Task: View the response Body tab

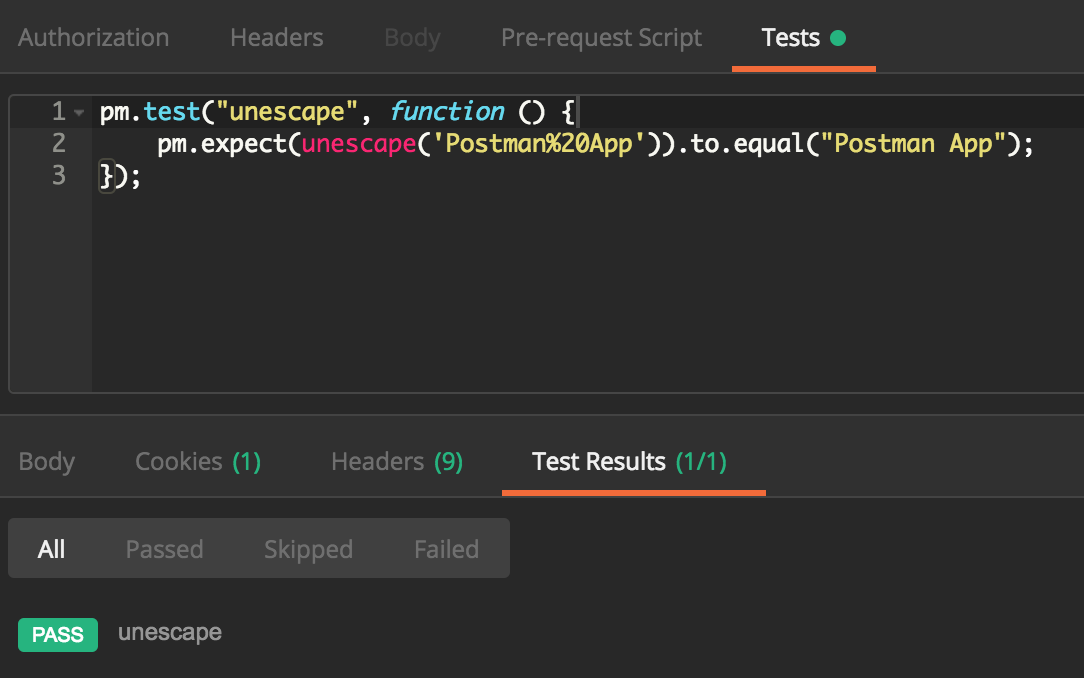Action: tap(46, 461)
